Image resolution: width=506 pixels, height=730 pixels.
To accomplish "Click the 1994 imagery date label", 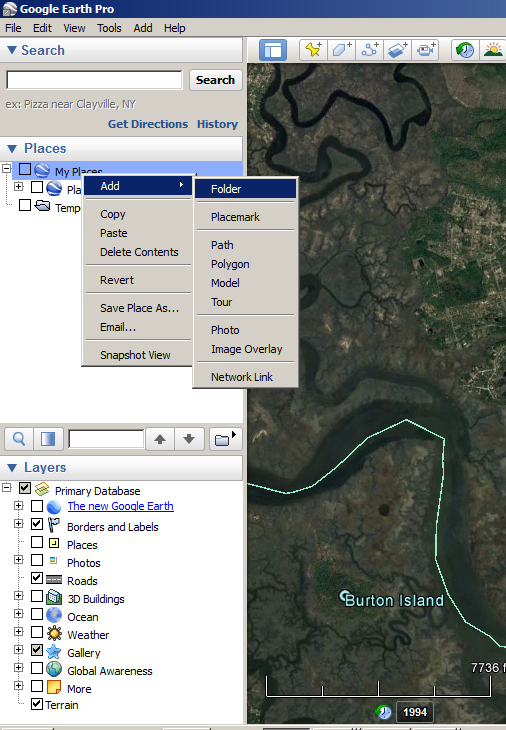I will tap(415, 712).
